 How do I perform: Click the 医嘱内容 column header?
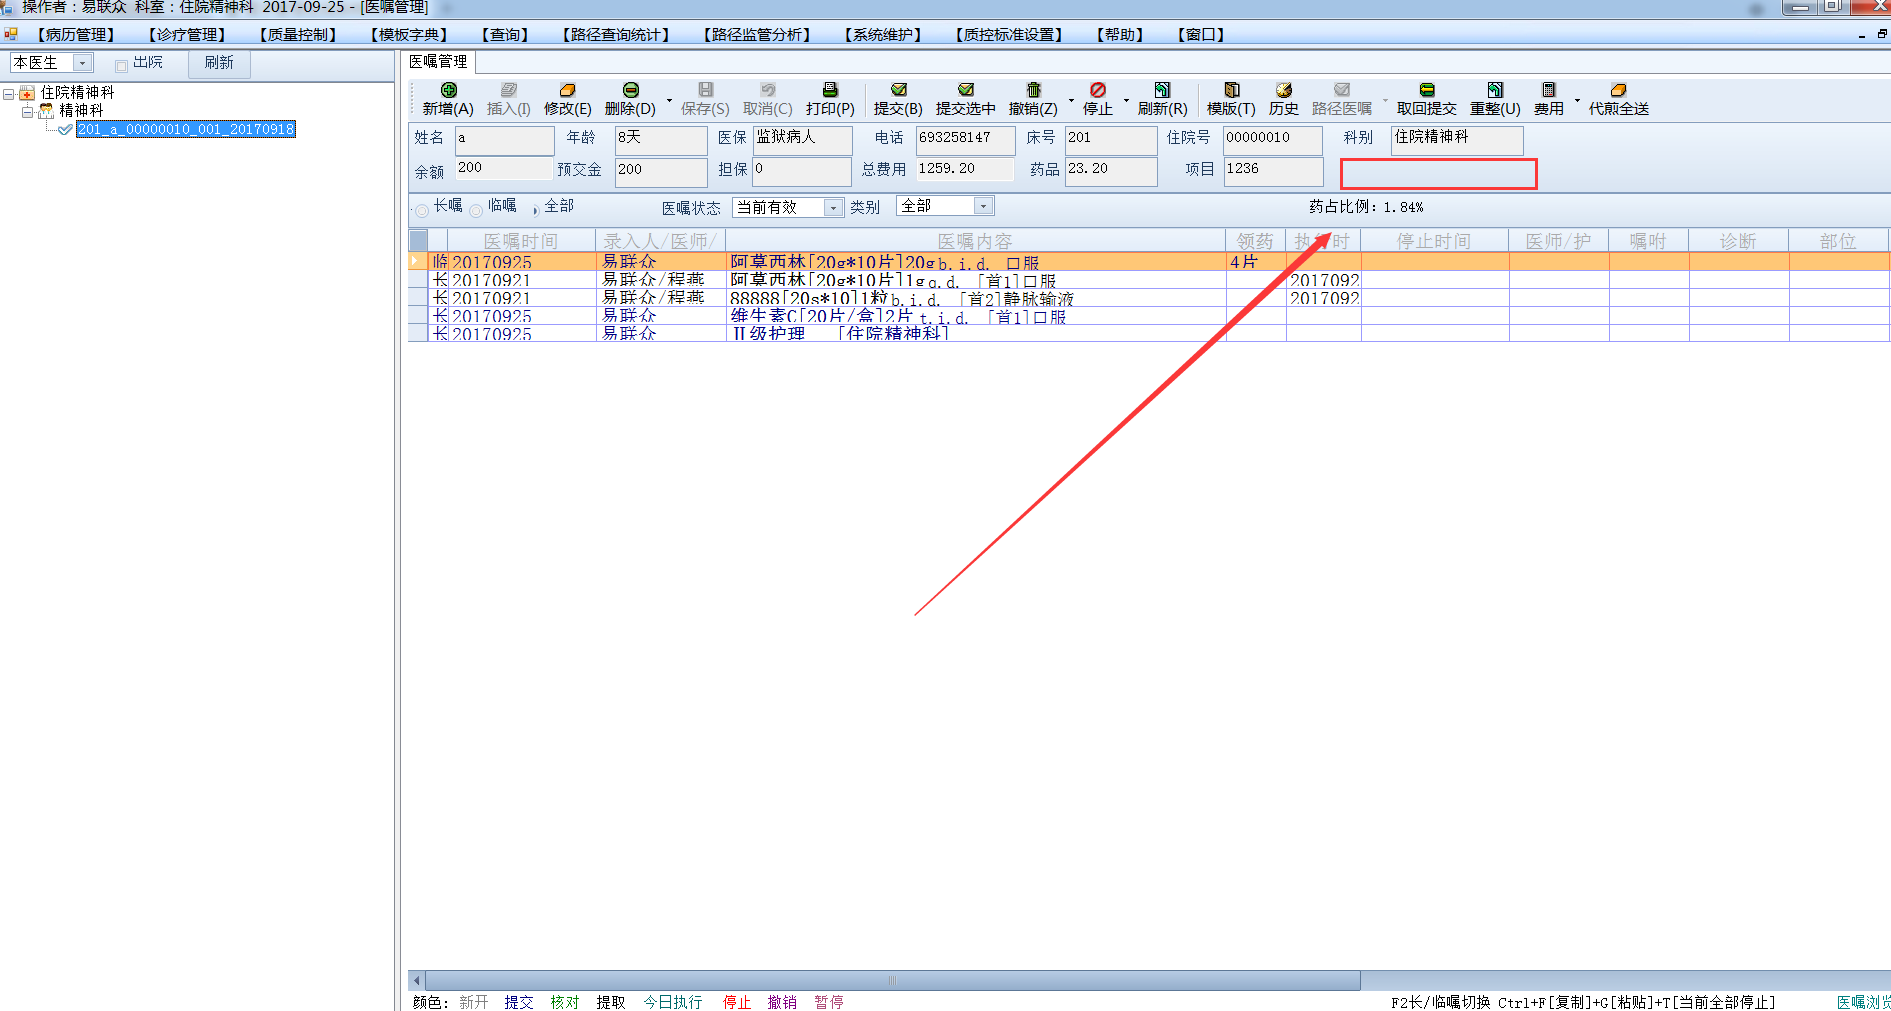coord(975,241)
